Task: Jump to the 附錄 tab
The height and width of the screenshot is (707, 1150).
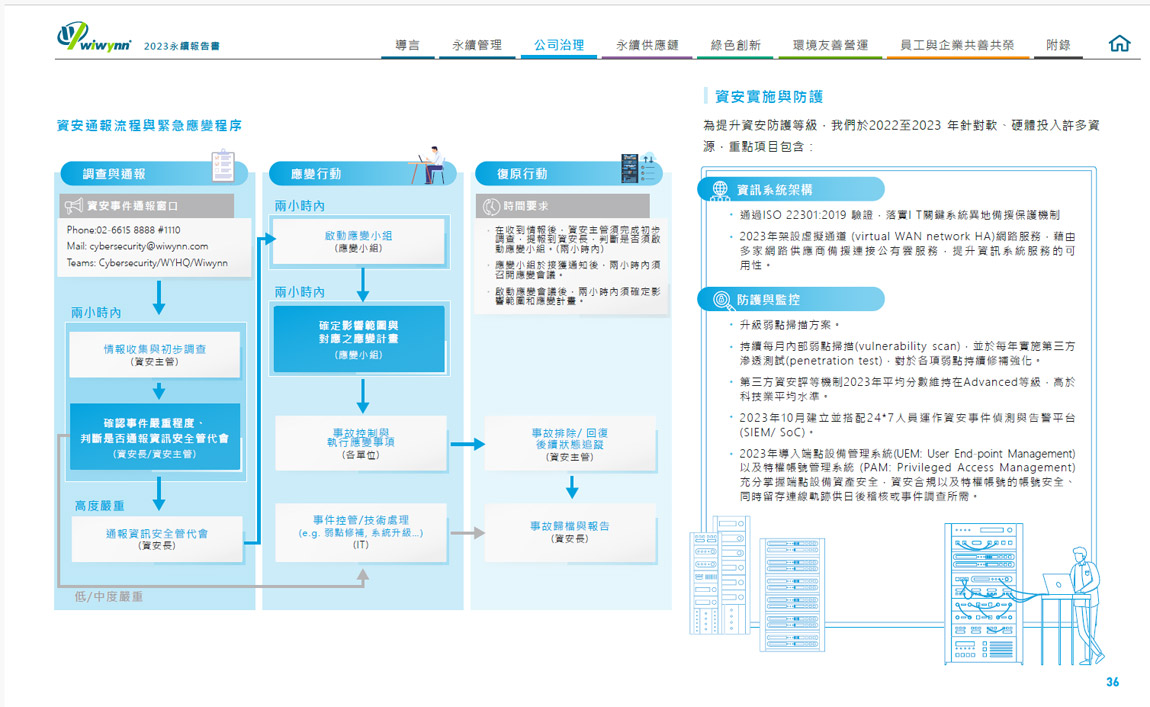Action: 1058,45
